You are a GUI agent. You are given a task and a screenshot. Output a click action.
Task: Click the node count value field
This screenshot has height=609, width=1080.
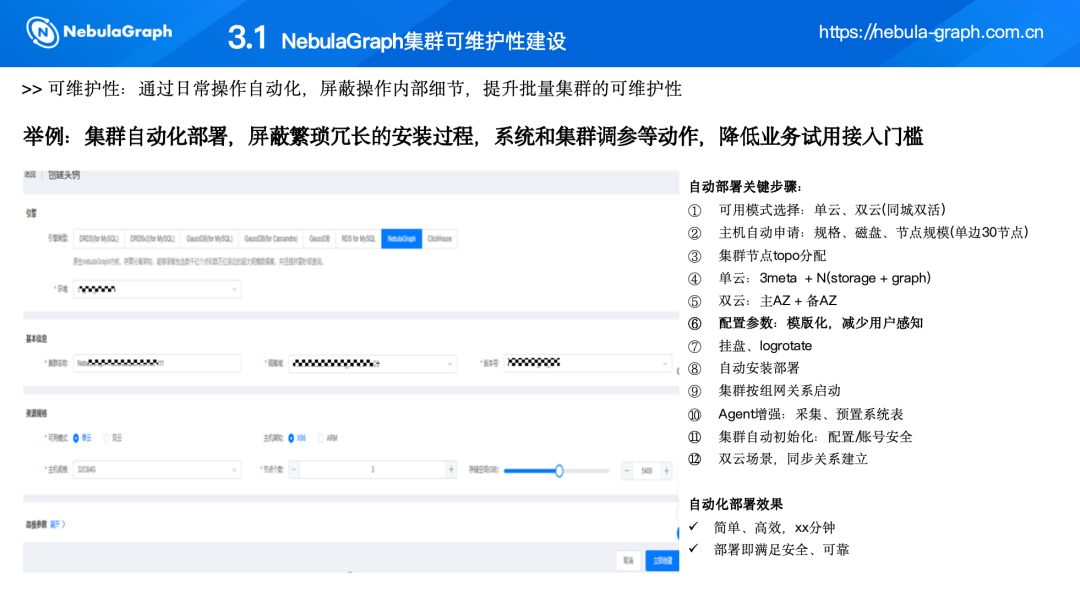(373, 470)
